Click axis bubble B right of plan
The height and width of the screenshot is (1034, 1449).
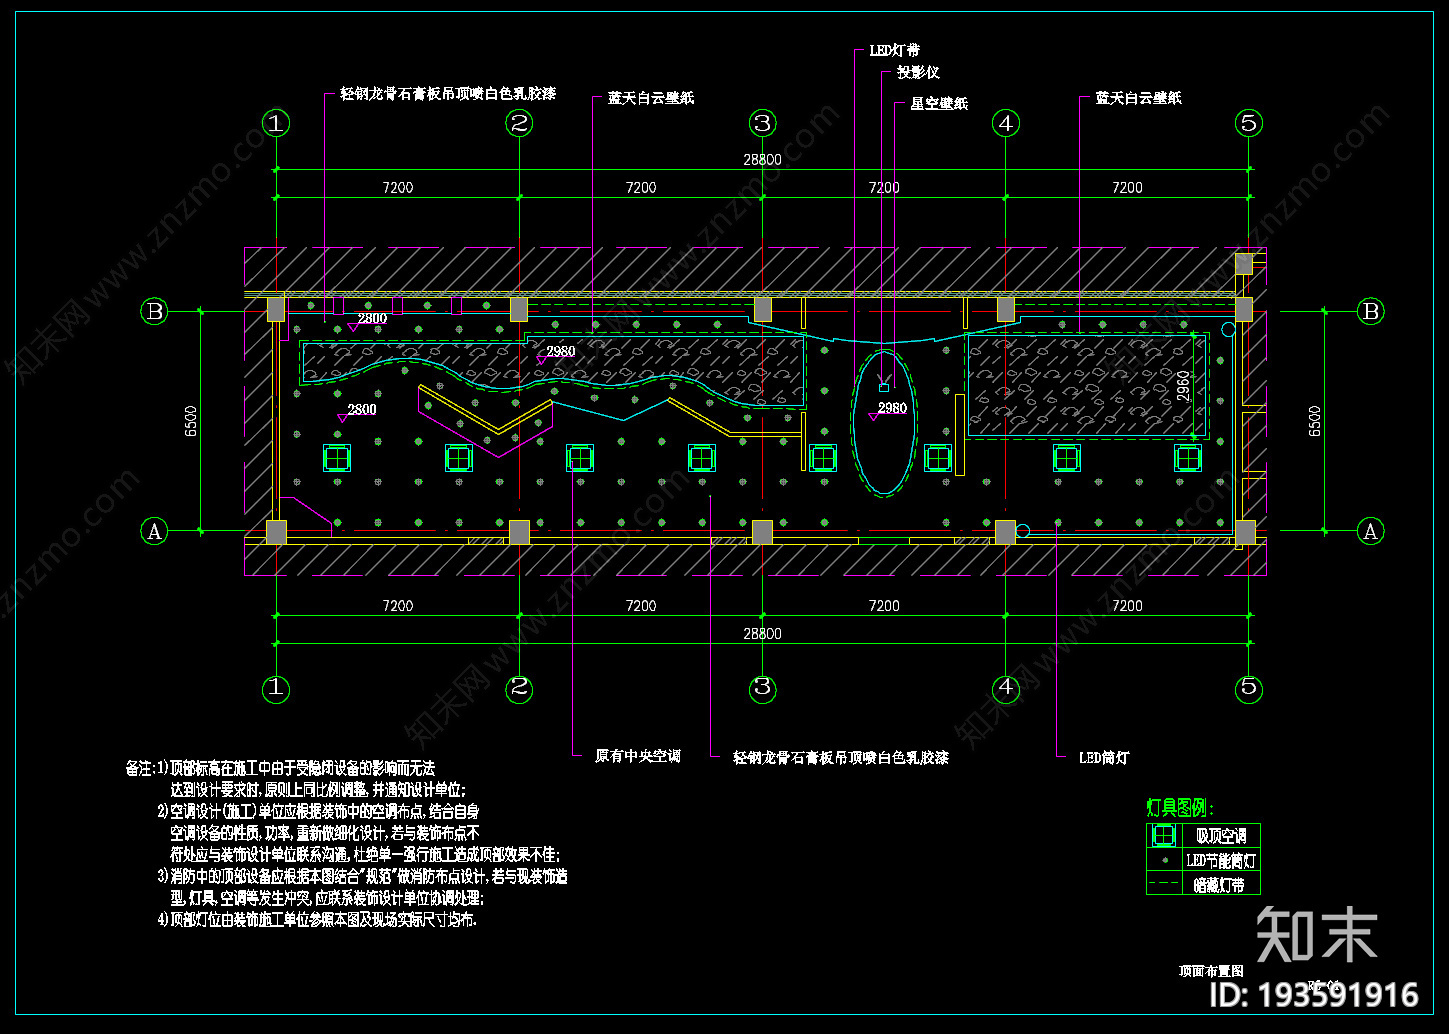[x=1370, y=311]
